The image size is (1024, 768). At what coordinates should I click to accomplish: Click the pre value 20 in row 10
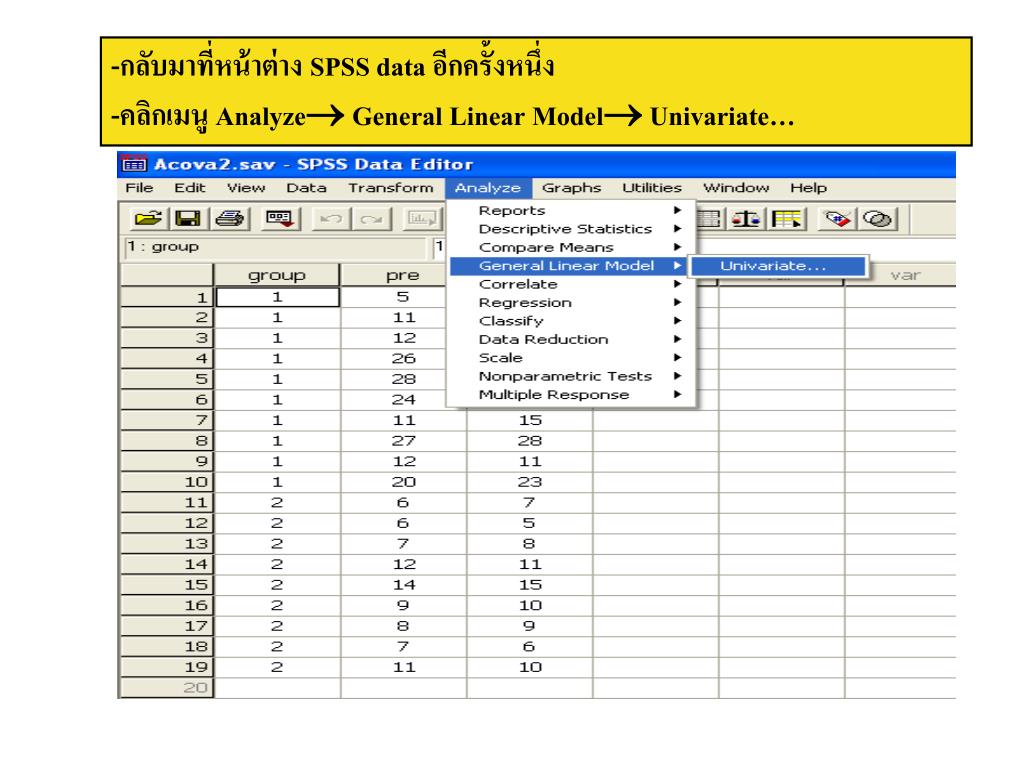pos(404,482)
